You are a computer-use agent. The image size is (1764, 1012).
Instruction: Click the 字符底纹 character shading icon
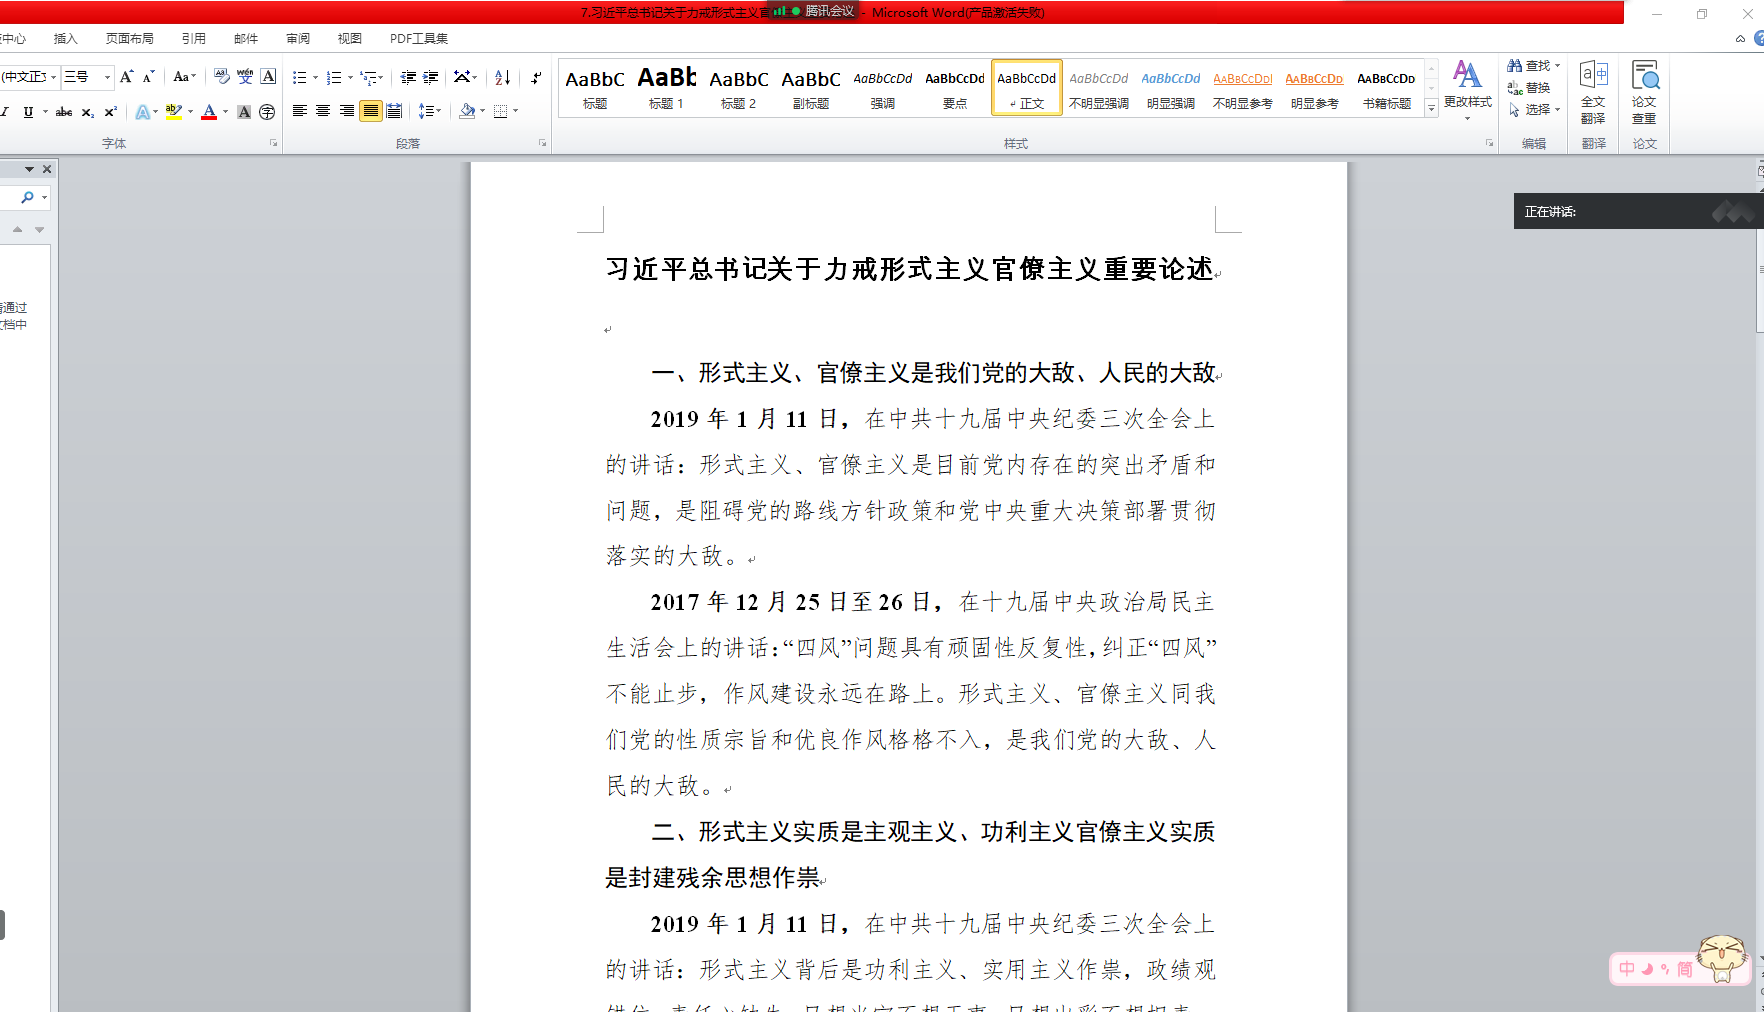244,111
